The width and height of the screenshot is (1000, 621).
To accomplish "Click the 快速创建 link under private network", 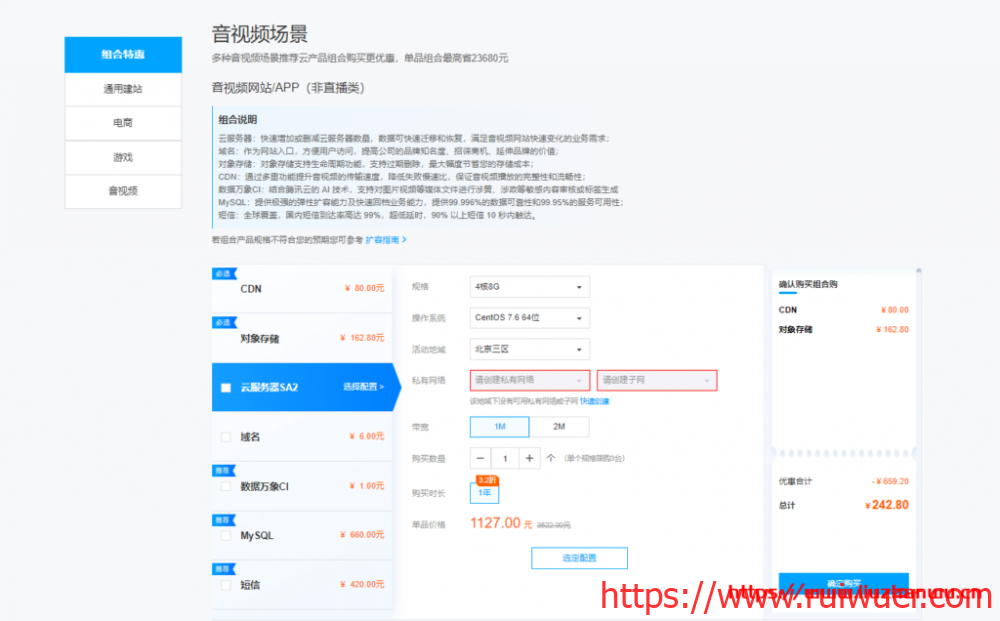I will tap(594, 401).
